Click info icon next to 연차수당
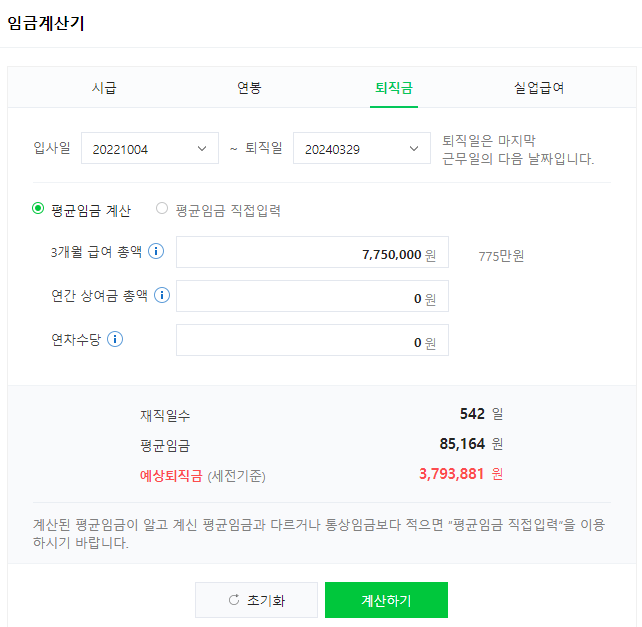This screenshot has height=627, width=642. pyautogui.click(x=115, y=339)
